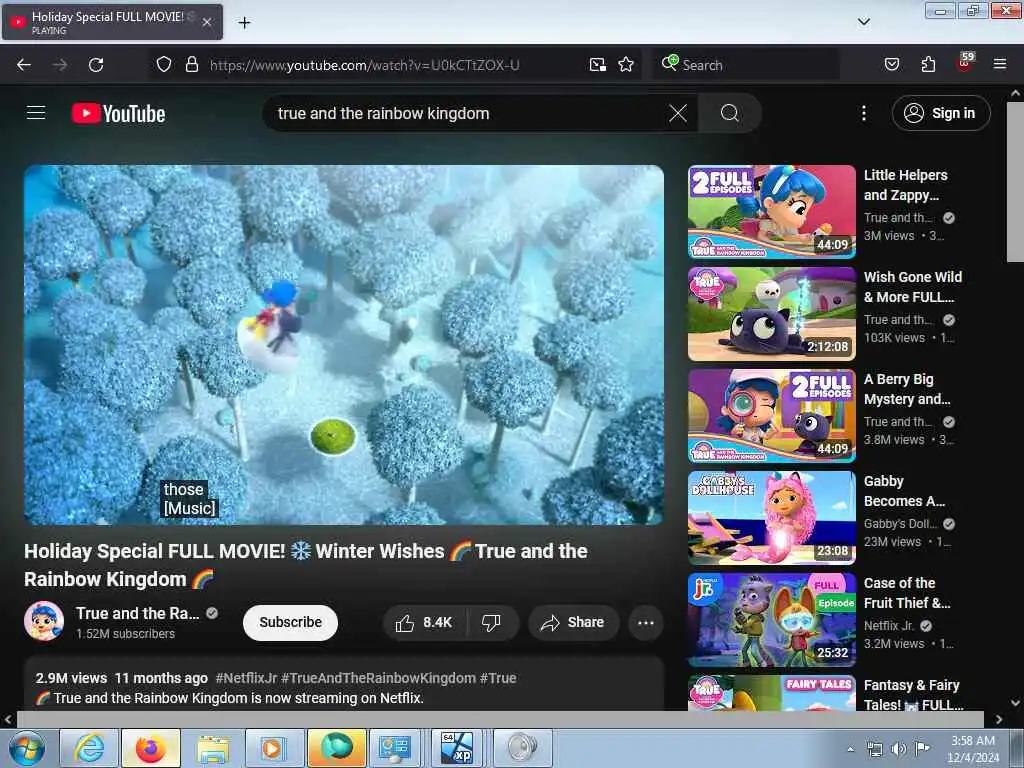Click the page vertical scrollbar thumb

point(1015,182)
